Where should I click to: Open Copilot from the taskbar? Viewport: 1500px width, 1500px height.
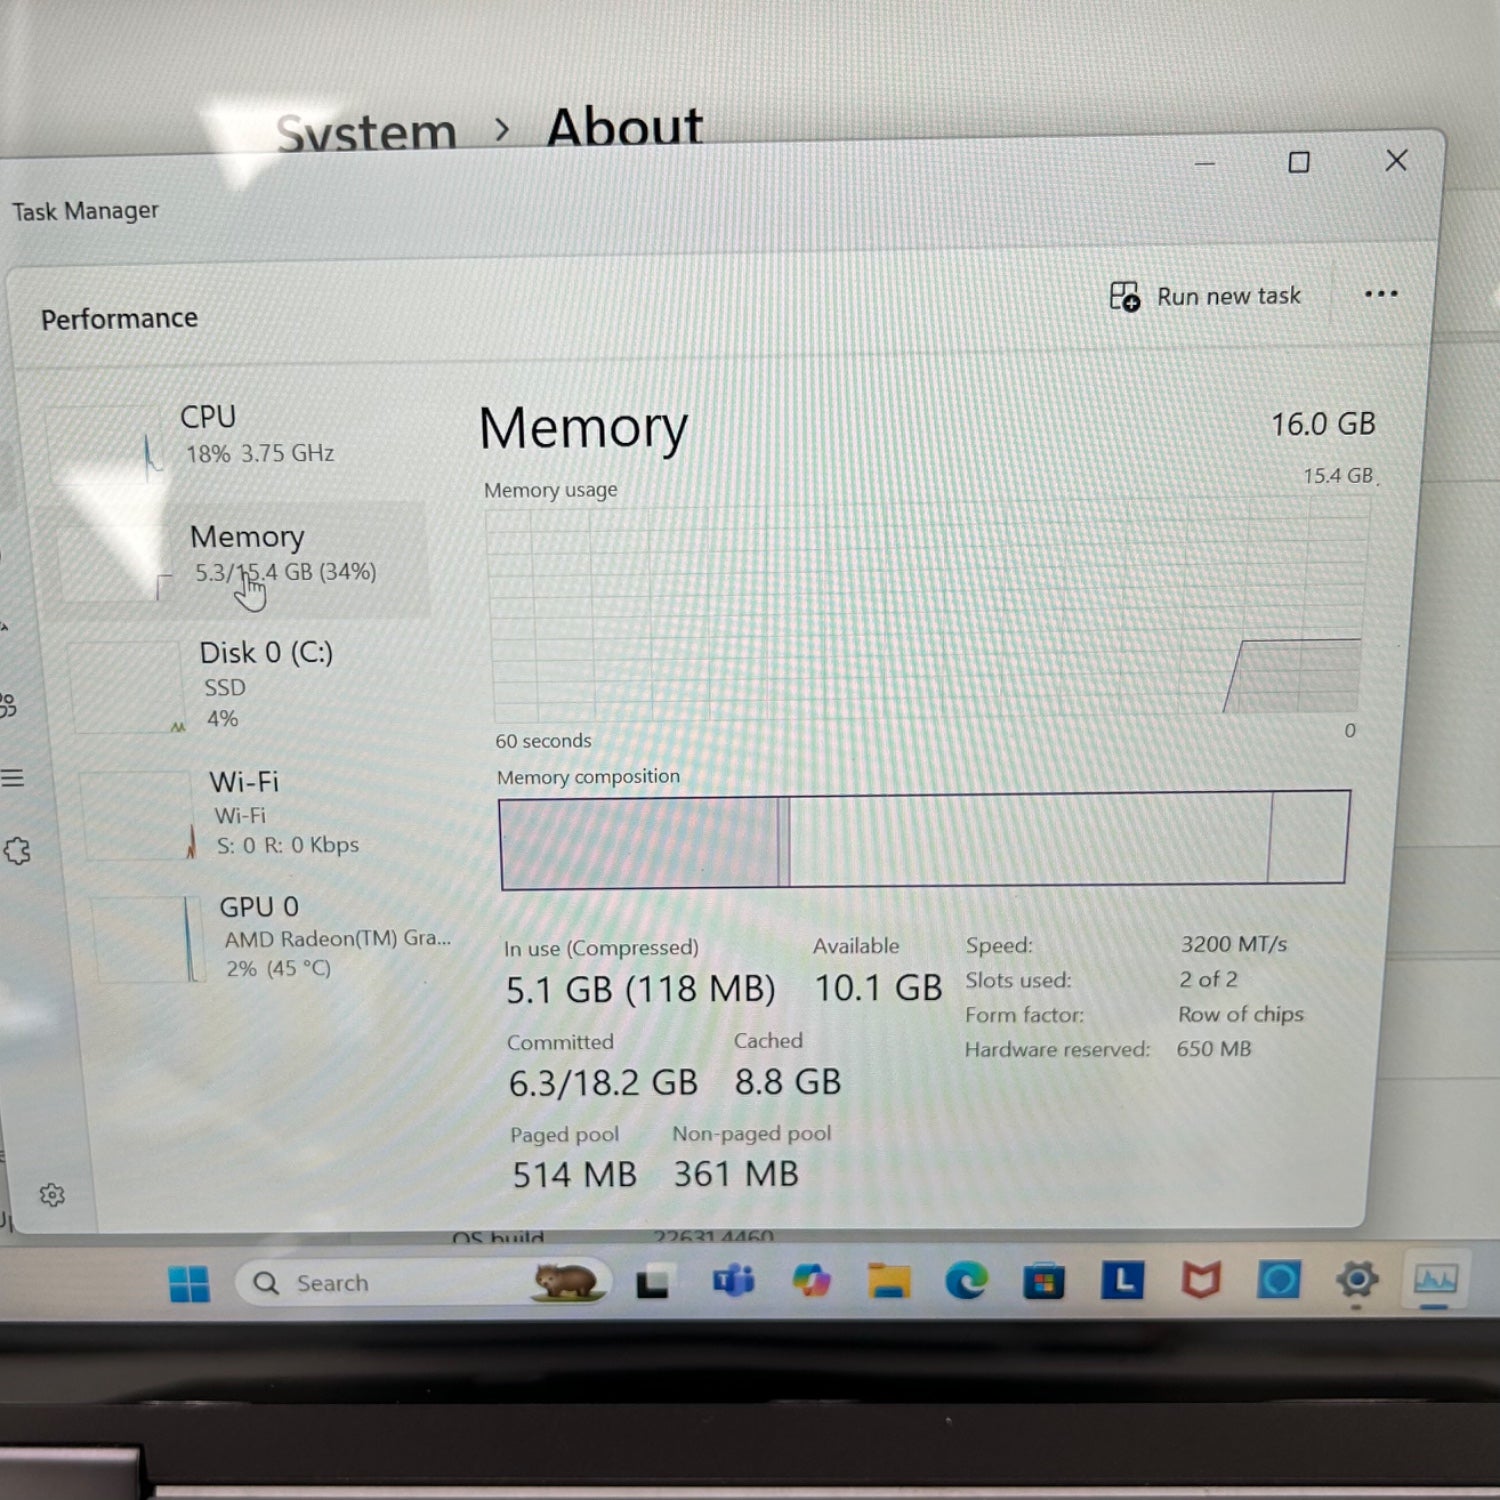pyautogui.click(x=811, y=1281)
